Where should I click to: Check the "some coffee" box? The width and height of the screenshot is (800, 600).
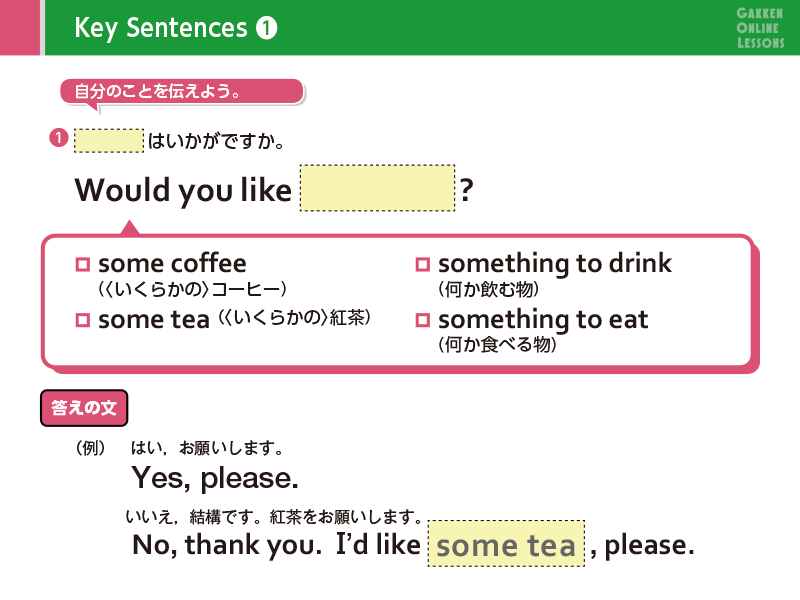click(83, 265)
